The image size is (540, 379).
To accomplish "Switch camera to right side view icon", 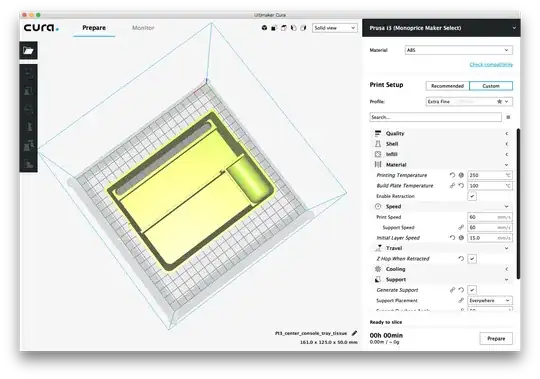I will pyautogui.click(x=303, y=28).
